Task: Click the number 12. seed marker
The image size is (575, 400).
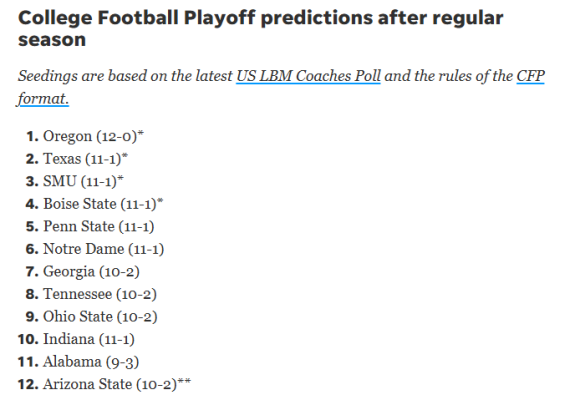Action: pos(28,384)
